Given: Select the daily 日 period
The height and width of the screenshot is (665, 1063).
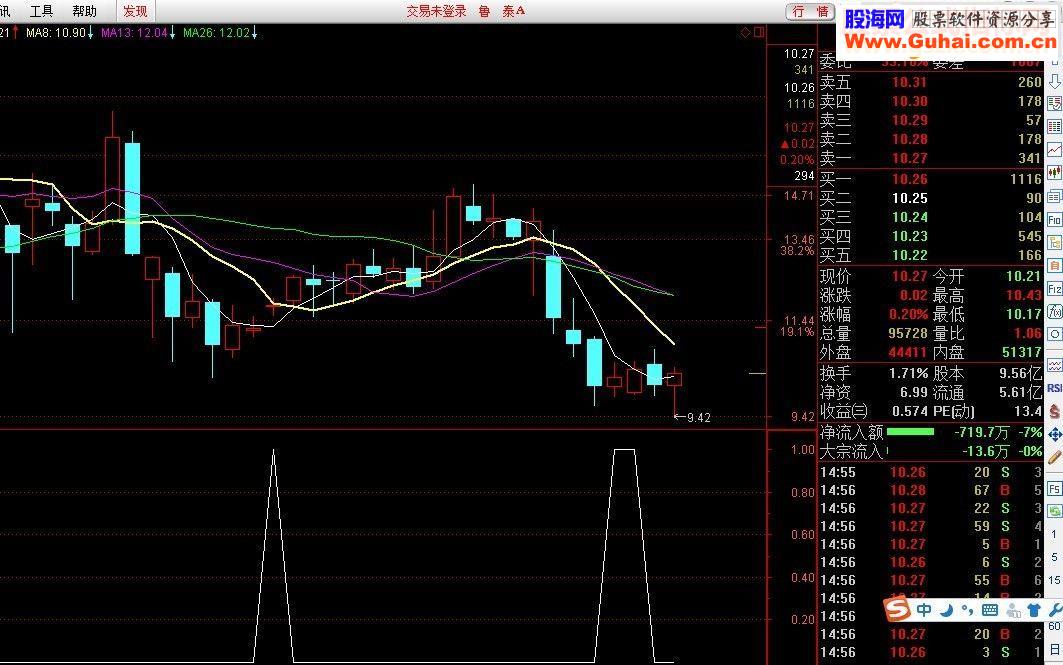Looking at the screenshot, I should tap(1054, 649).
